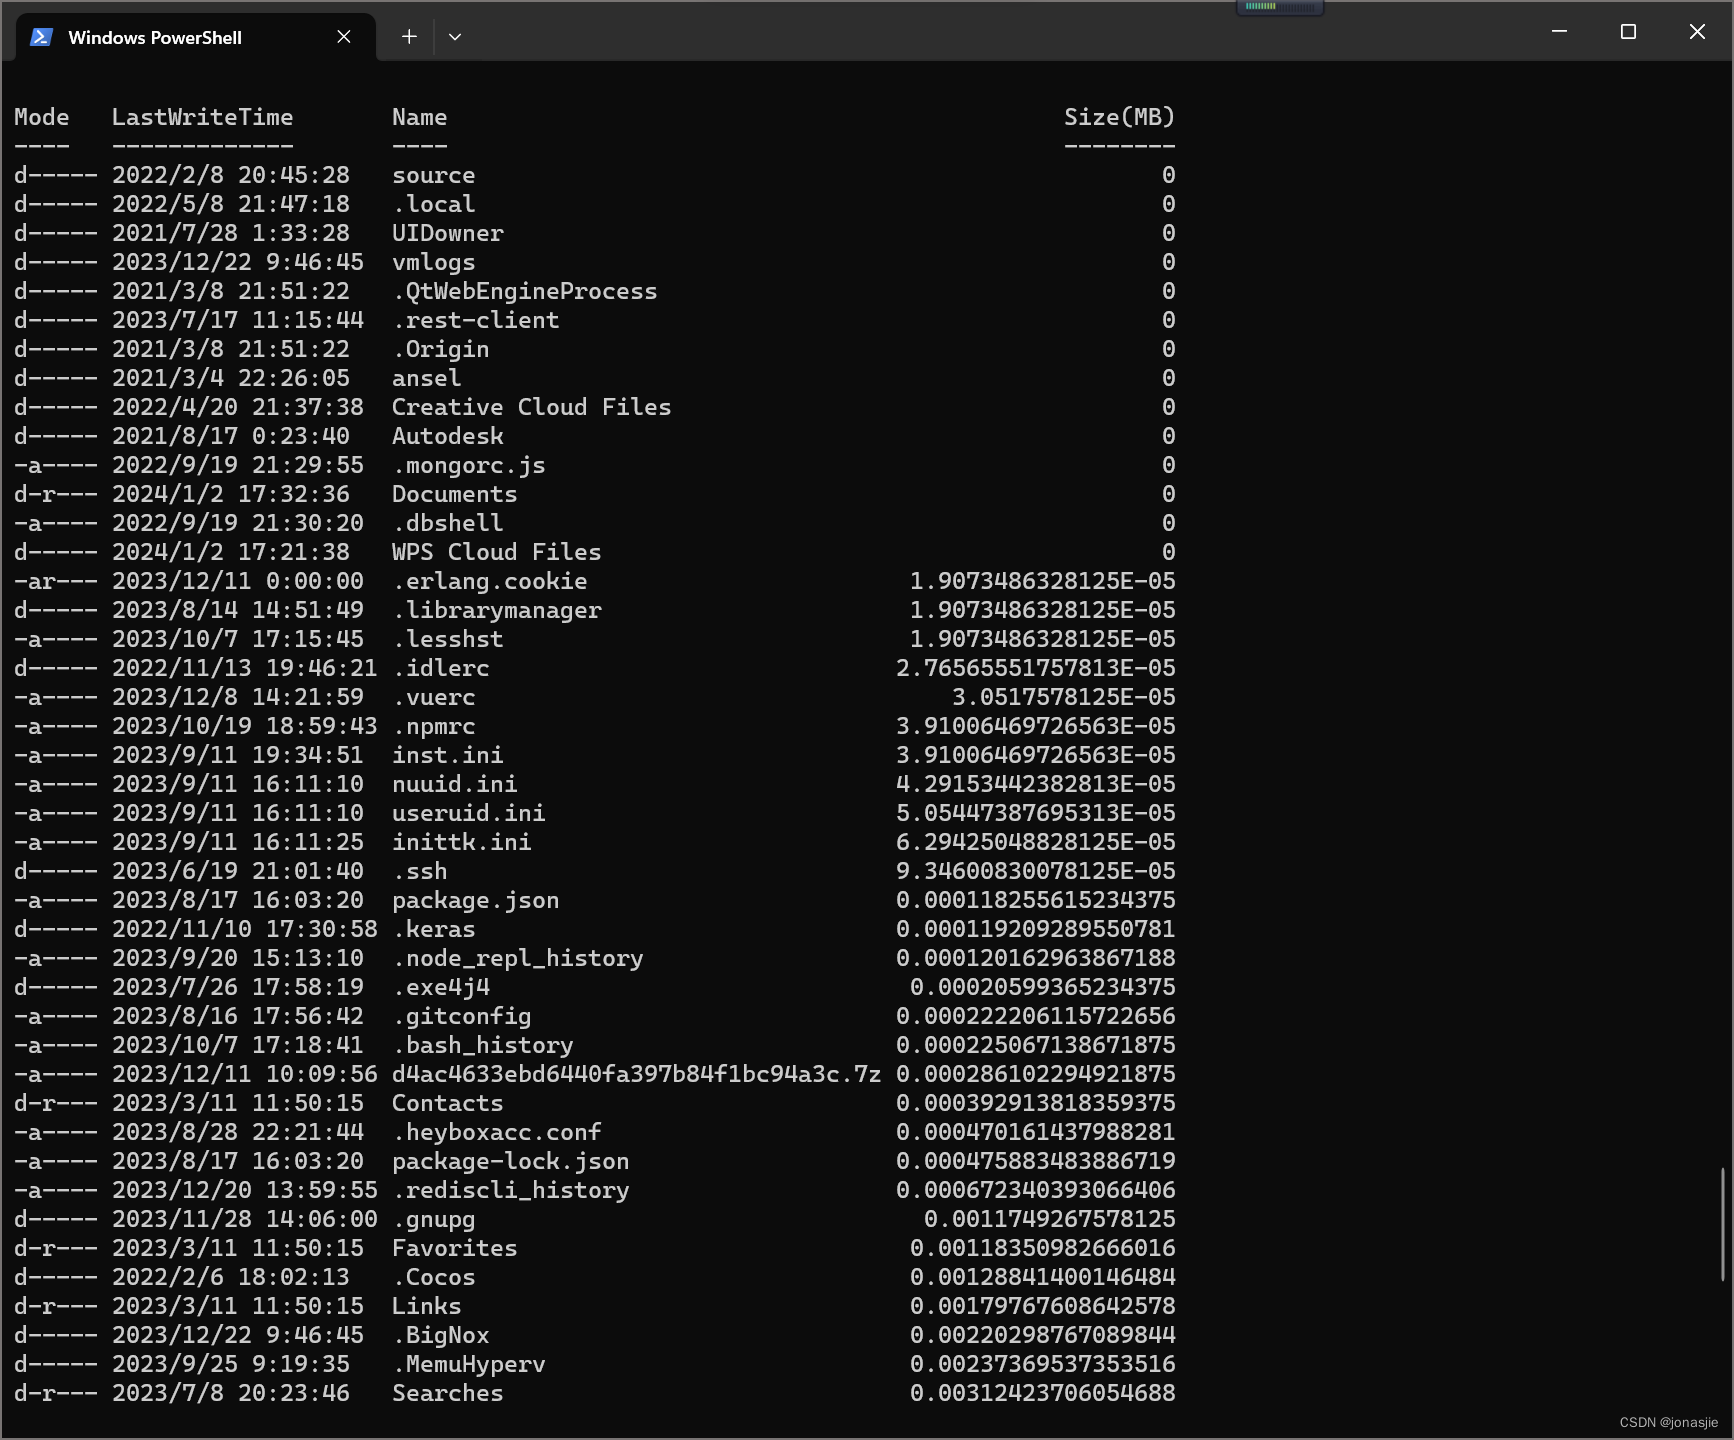Click the Autodesk directory entry
Viewport: 1734px width, 1440px height.
tap(447, 436)
